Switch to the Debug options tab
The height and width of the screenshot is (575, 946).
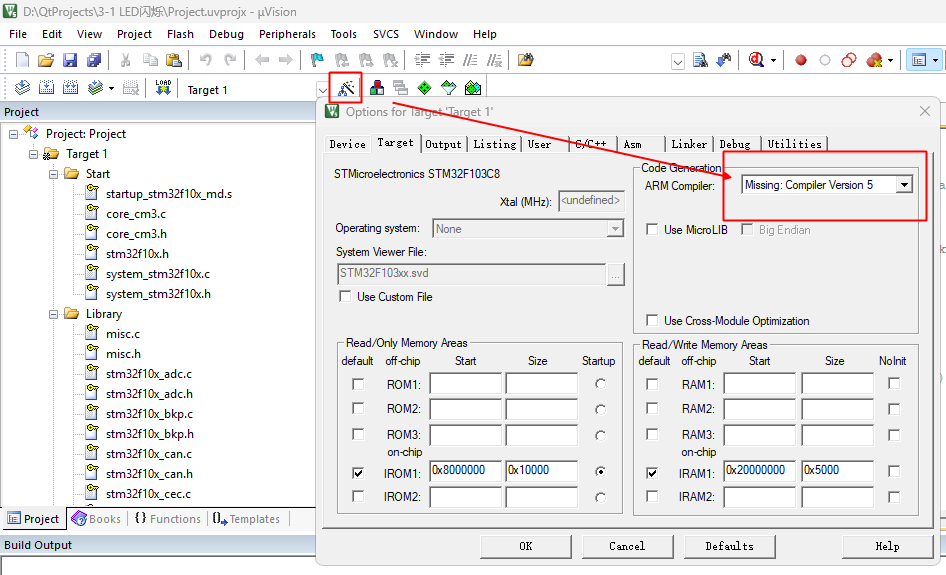(x=735, y=144)
